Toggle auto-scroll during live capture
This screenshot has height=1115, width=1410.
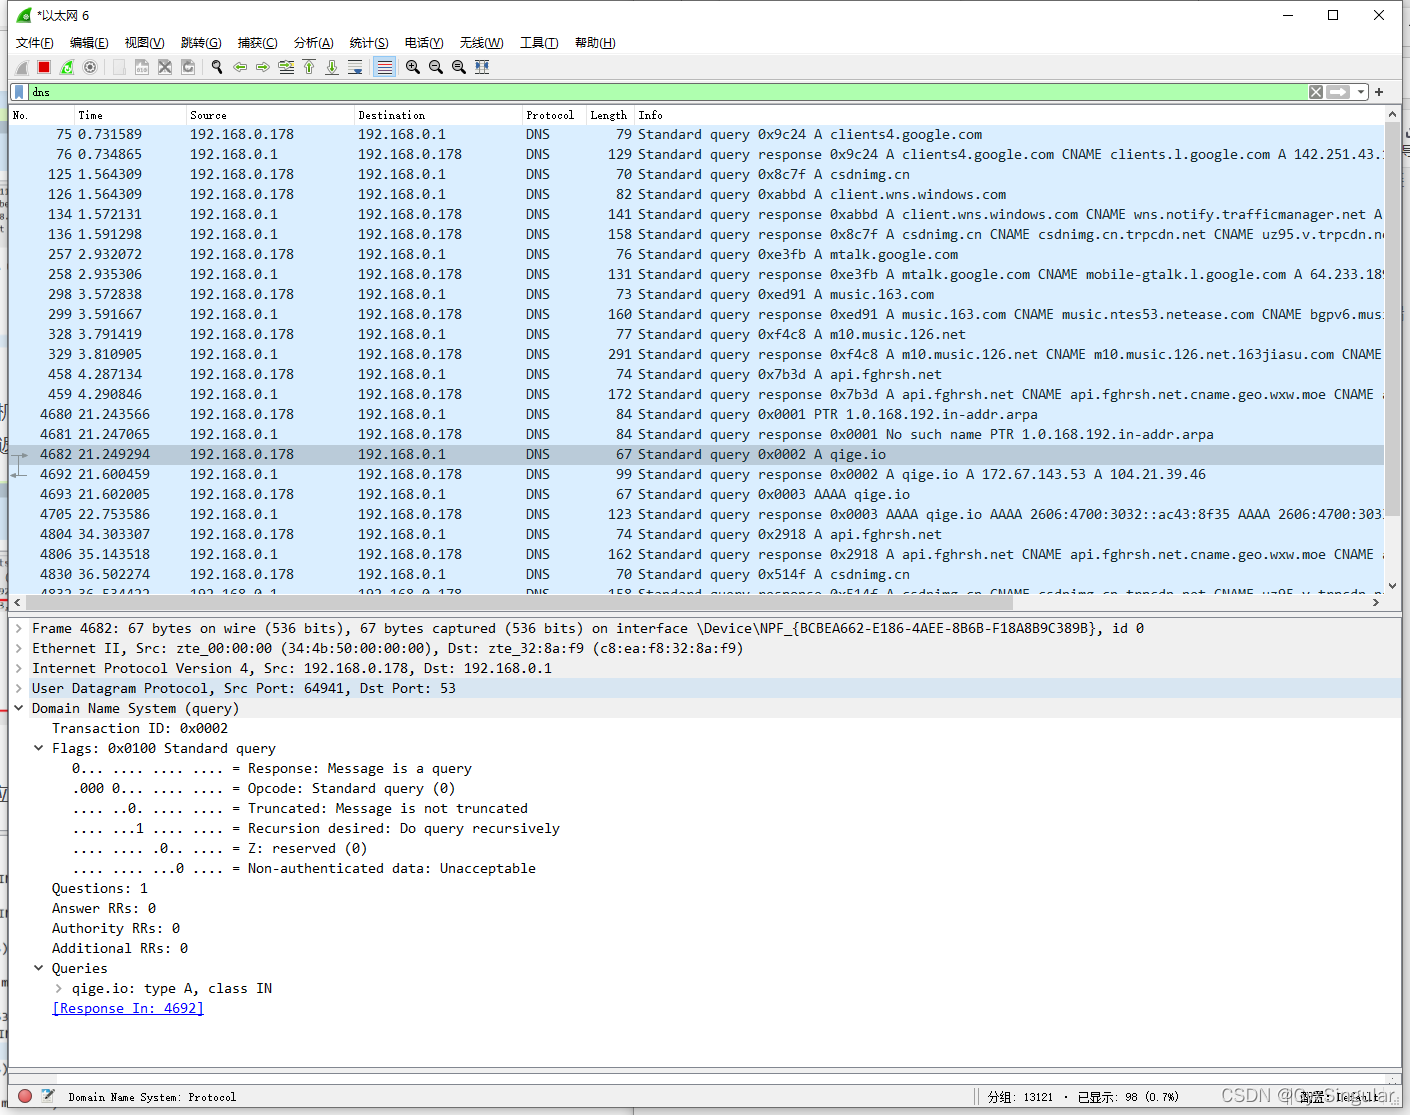click(355, 67)
